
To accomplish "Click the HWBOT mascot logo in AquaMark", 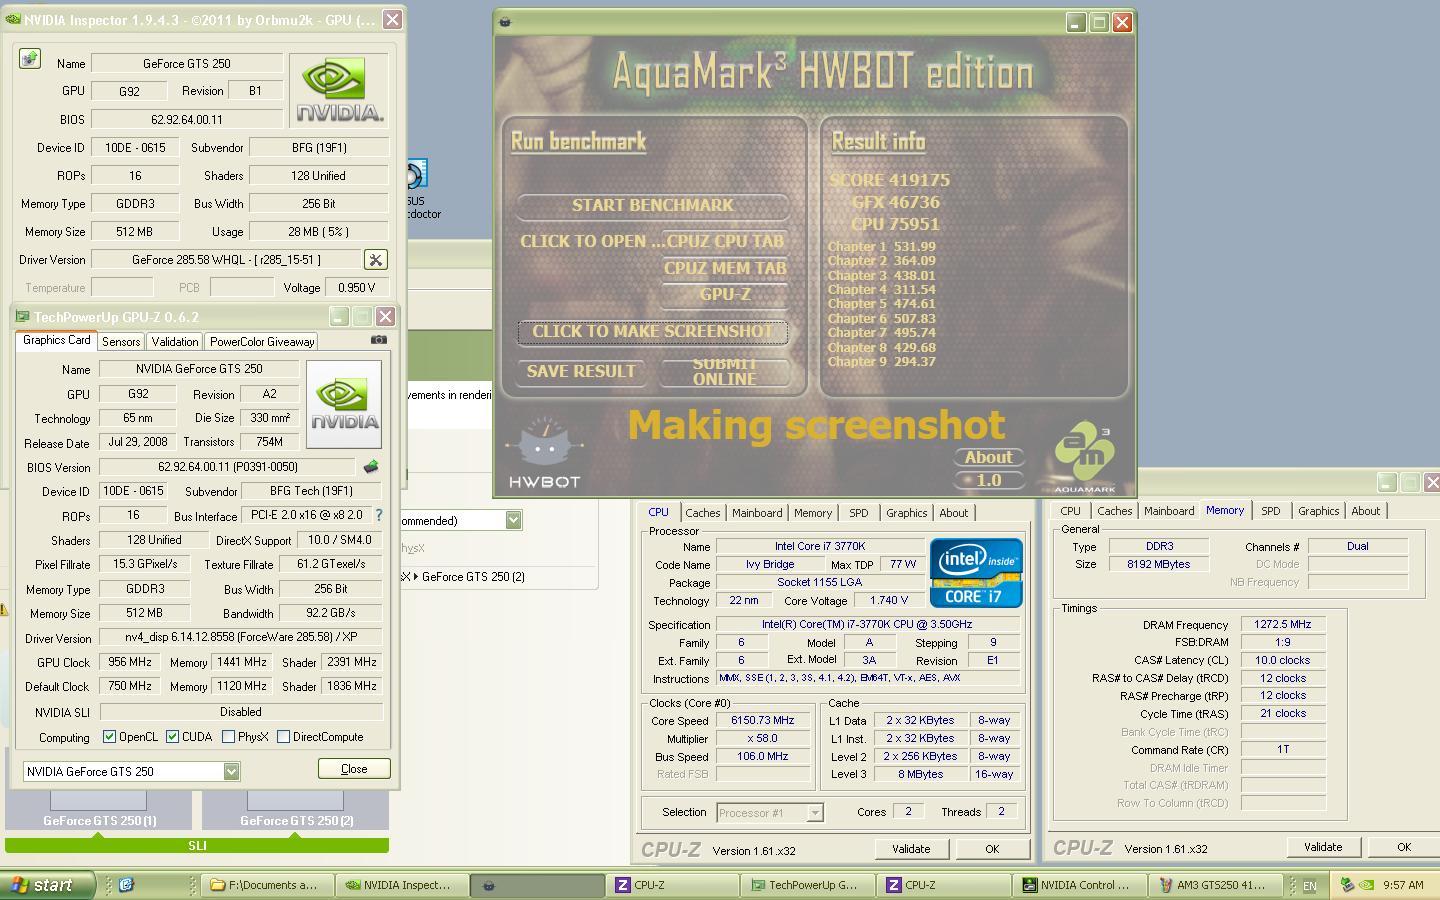I will click(x=545, y=452).
